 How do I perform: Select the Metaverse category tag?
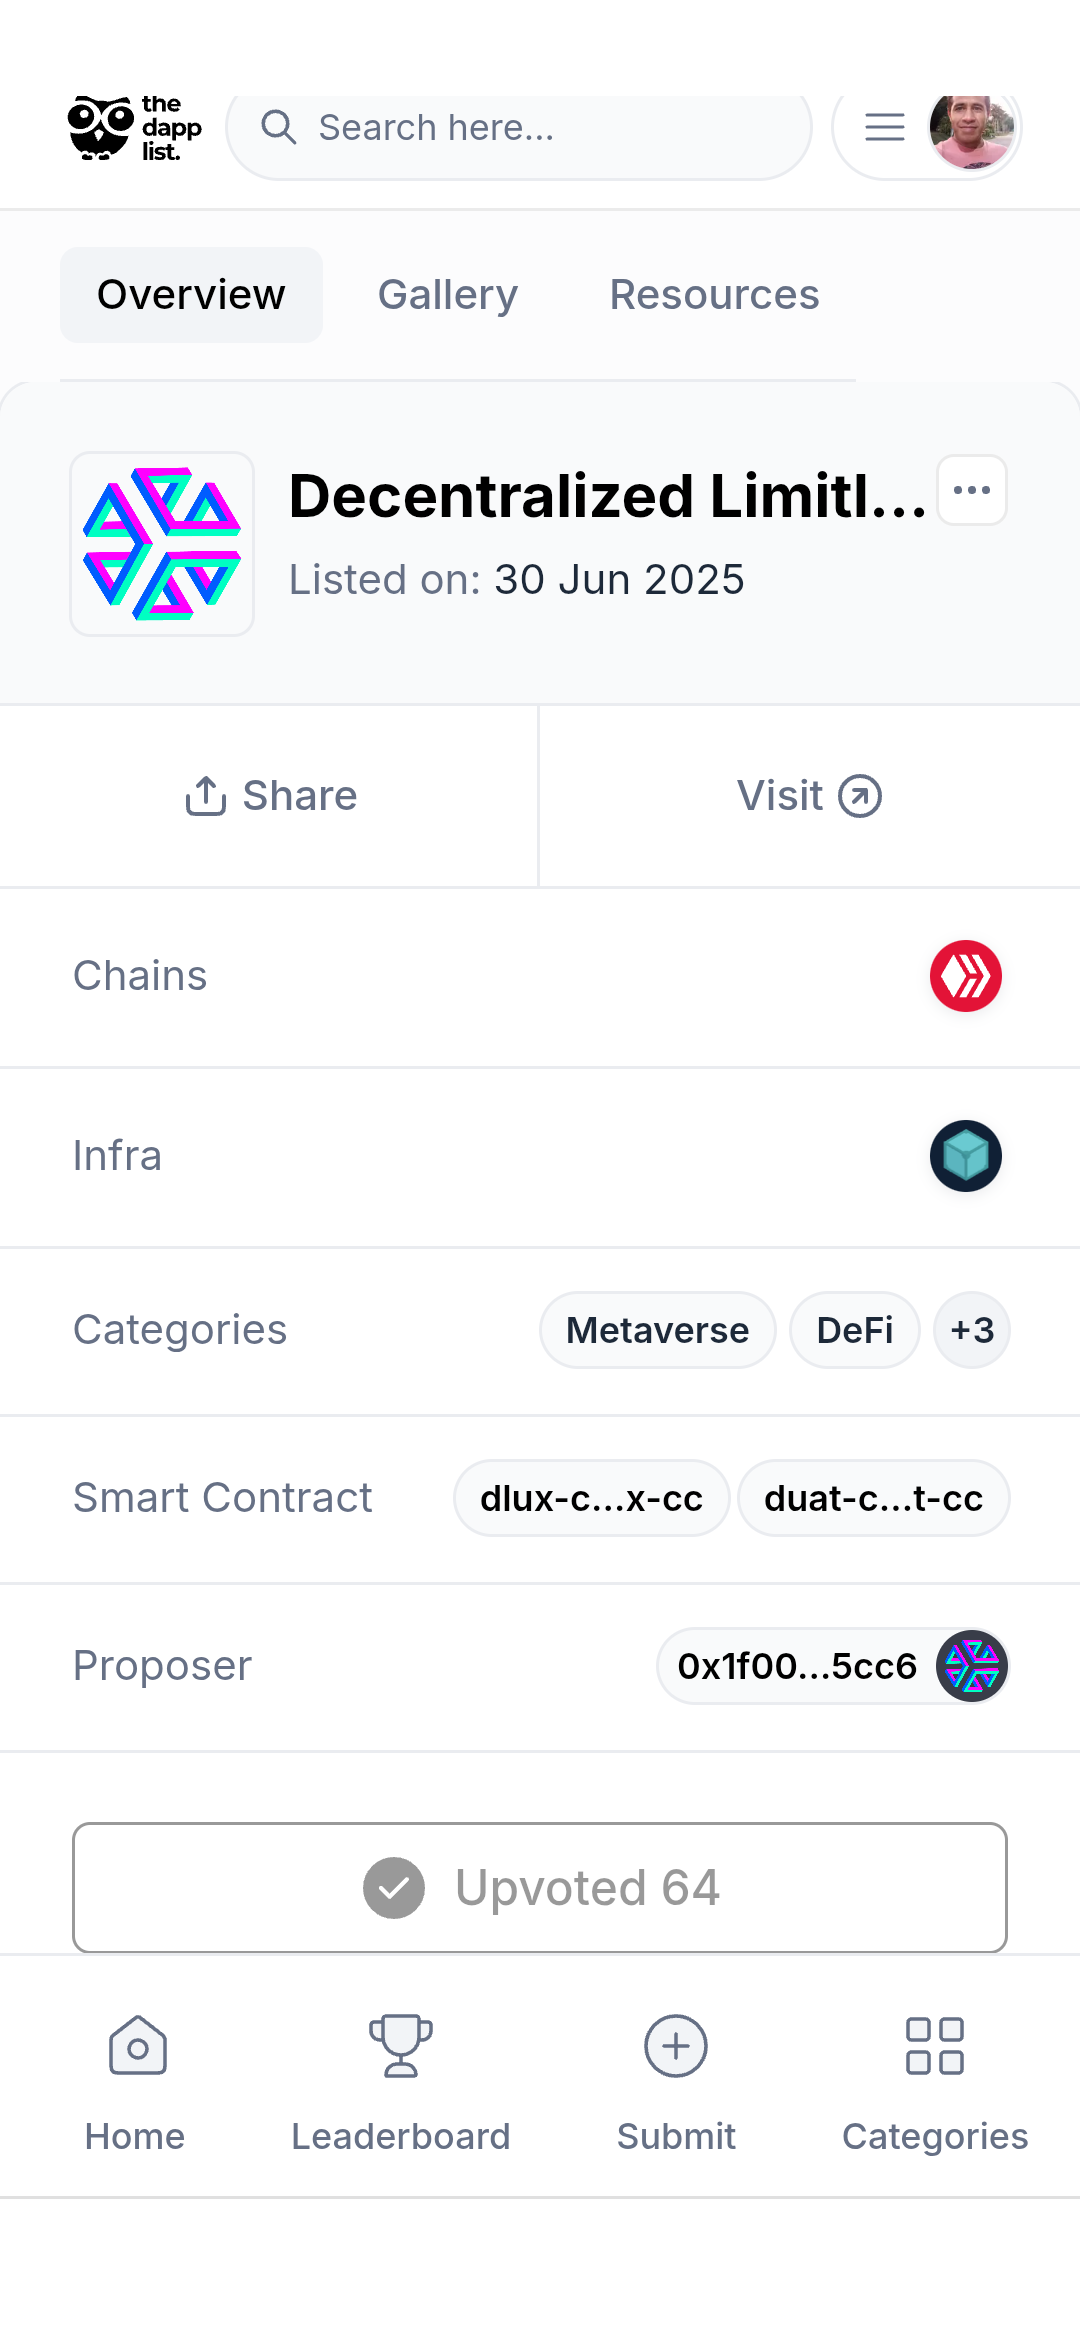tap(658, 1330)
